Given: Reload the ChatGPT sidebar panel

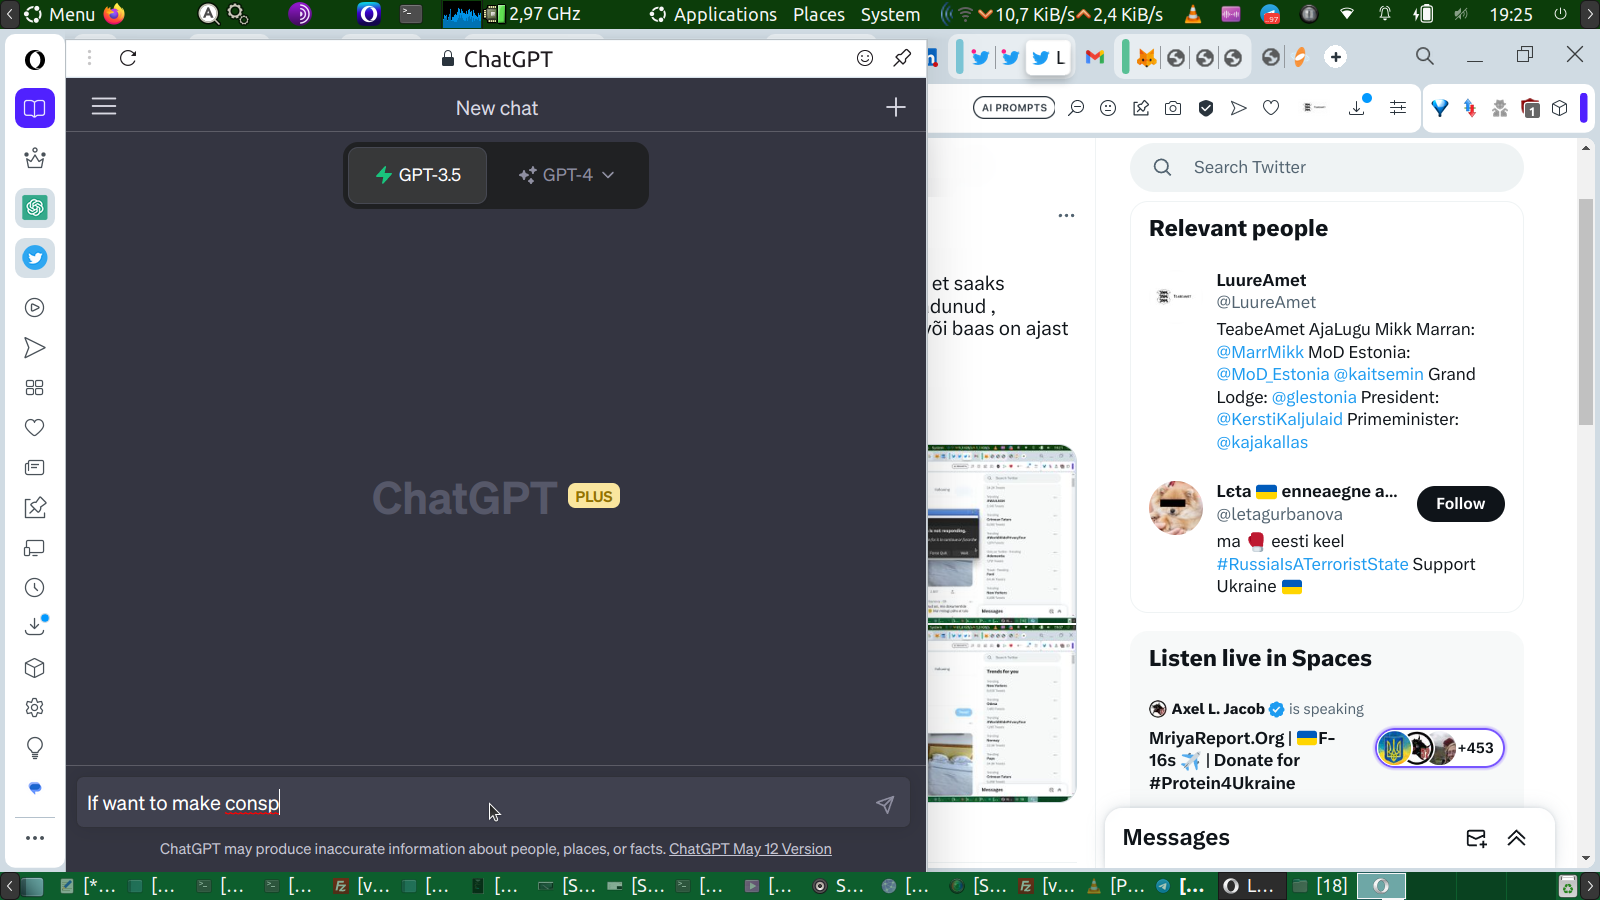Looking at the screenshot, I should [128, 58].
